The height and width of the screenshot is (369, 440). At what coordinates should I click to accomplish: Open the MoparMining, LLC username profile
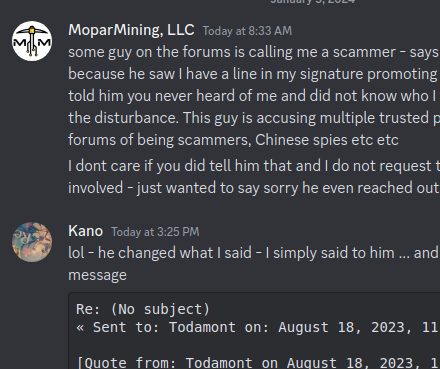tap(131, 30)
